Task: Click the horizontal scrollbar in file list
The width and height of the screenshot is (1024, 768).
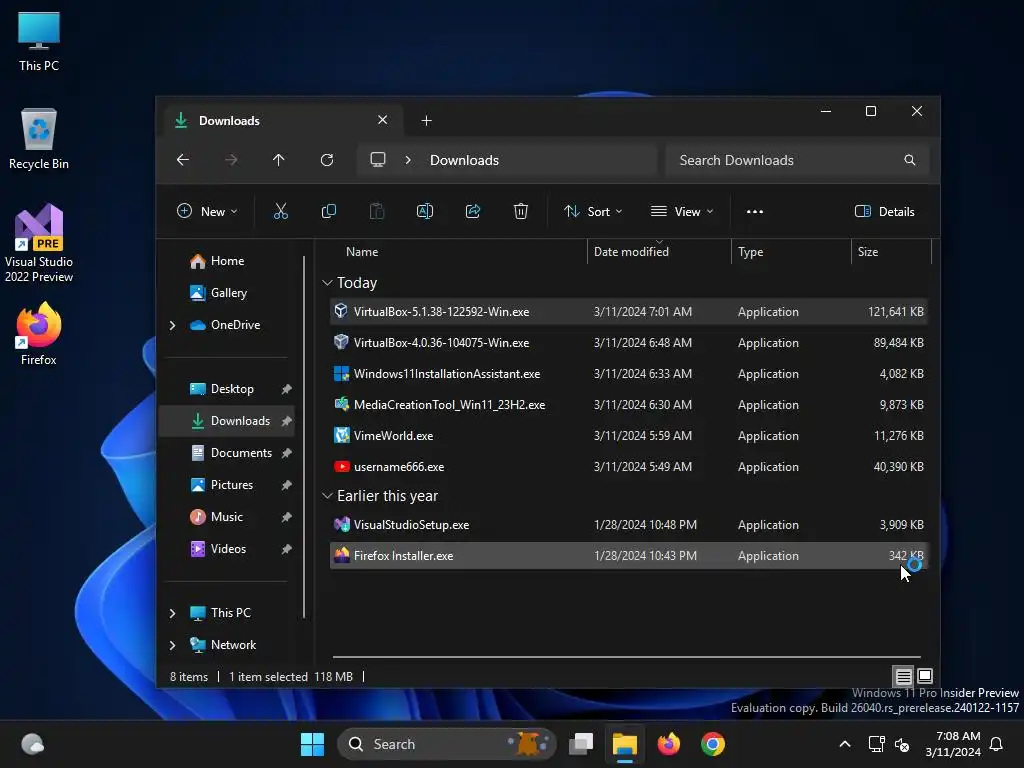Action: tap(626, 656)
